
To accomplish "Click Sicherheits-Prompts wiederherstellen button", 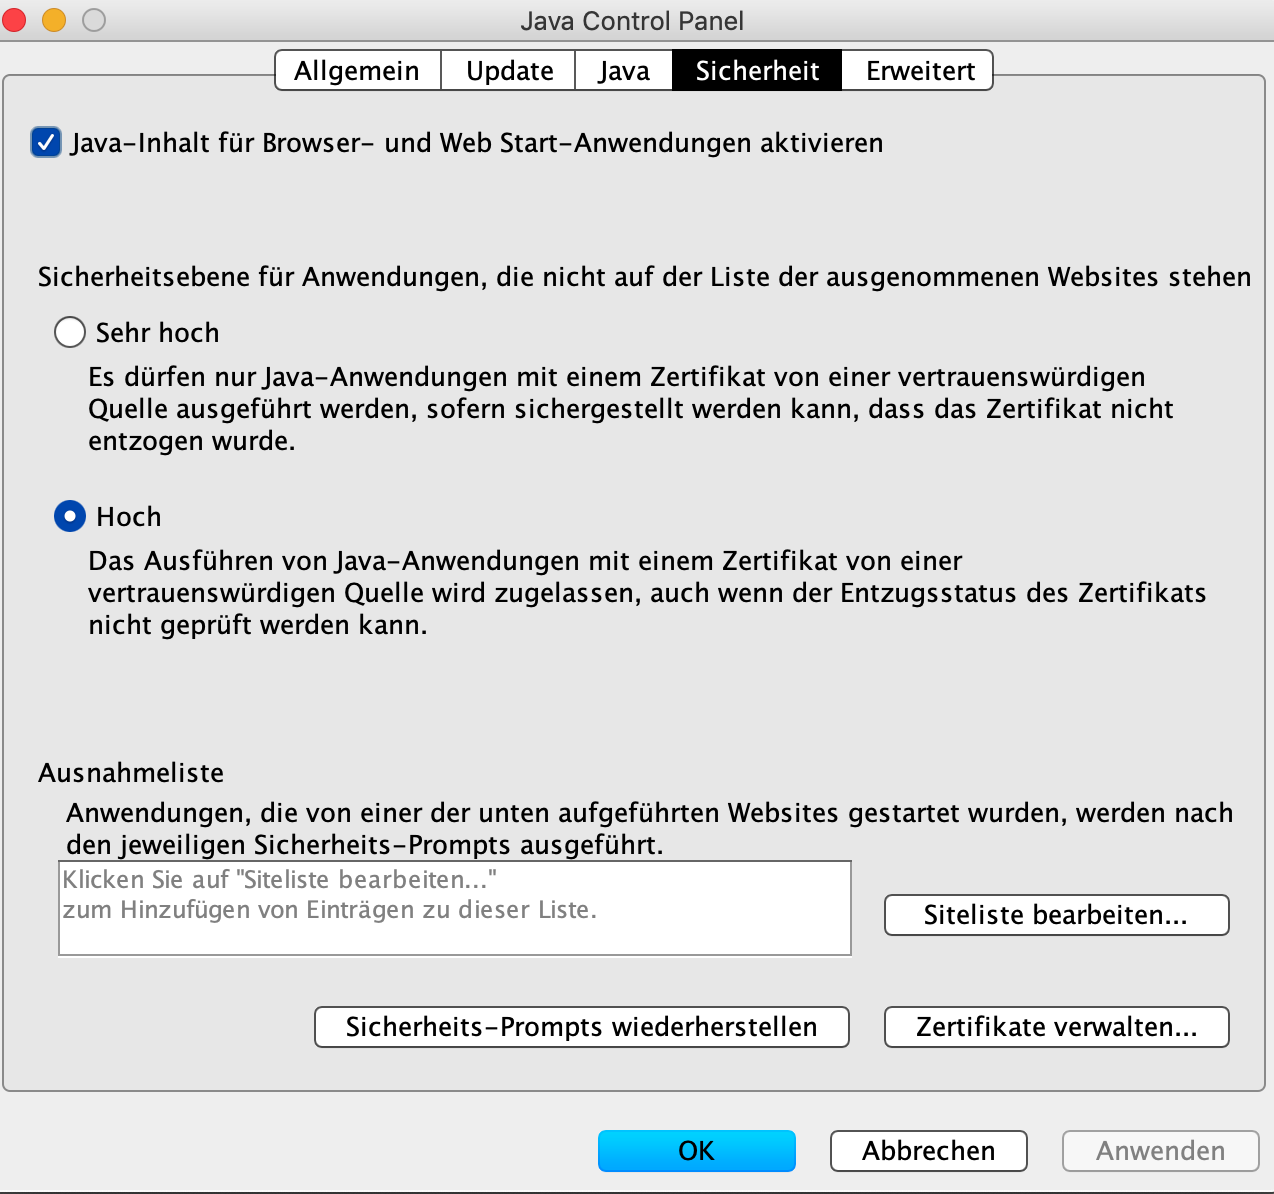I will 582,1027.
